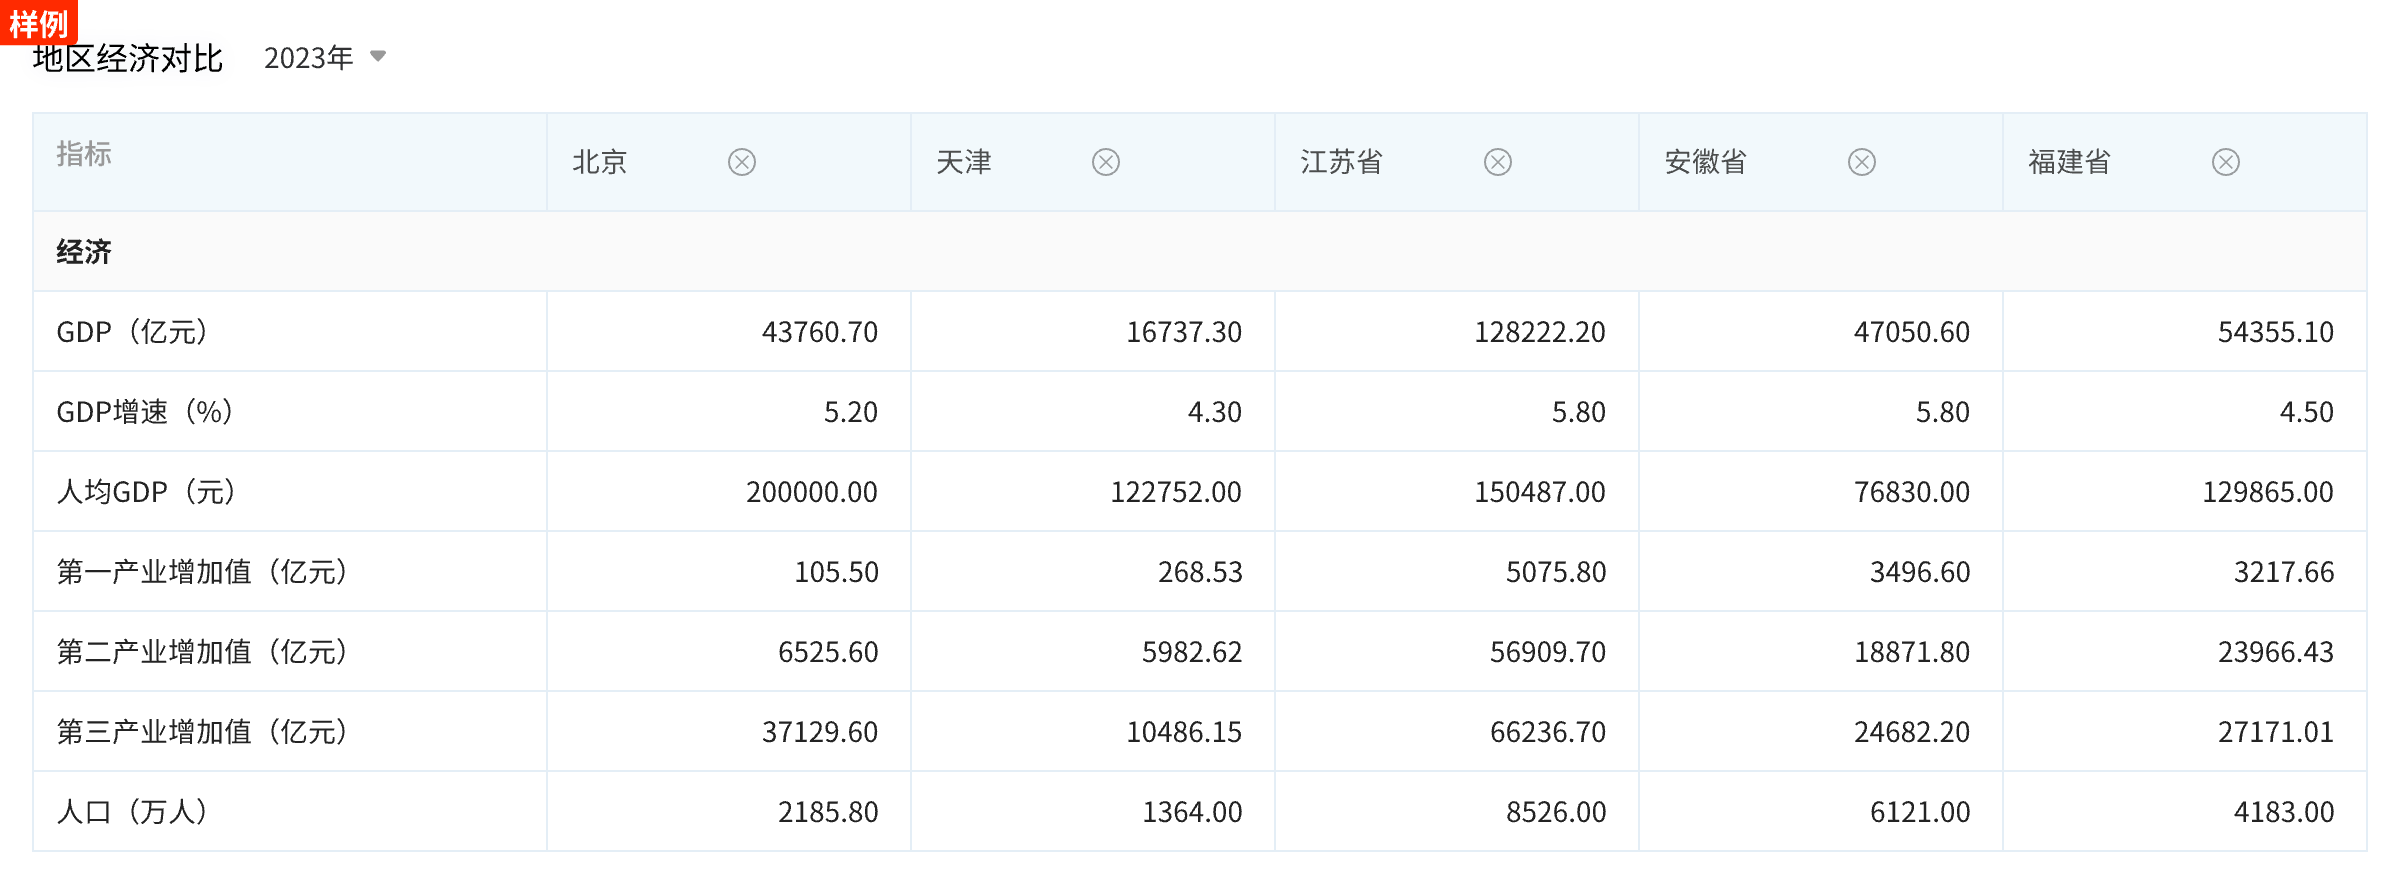Screen dimensions: 2400x884
Task: Select the GDP（亿元）row label
Action: pyautogui.click(x=132, y=332)
